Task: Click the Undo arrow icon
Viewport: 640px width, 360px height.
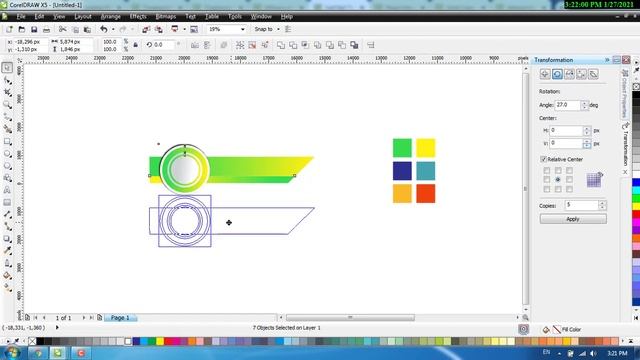Action: pos(104,29)
